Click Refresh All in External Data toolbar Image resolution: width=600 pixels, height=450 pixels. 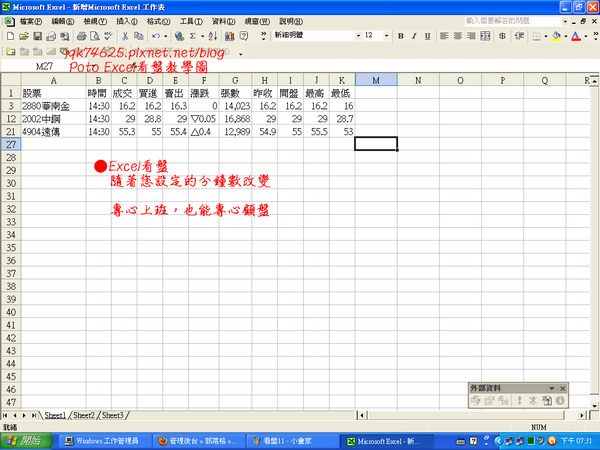pos(547,401)
